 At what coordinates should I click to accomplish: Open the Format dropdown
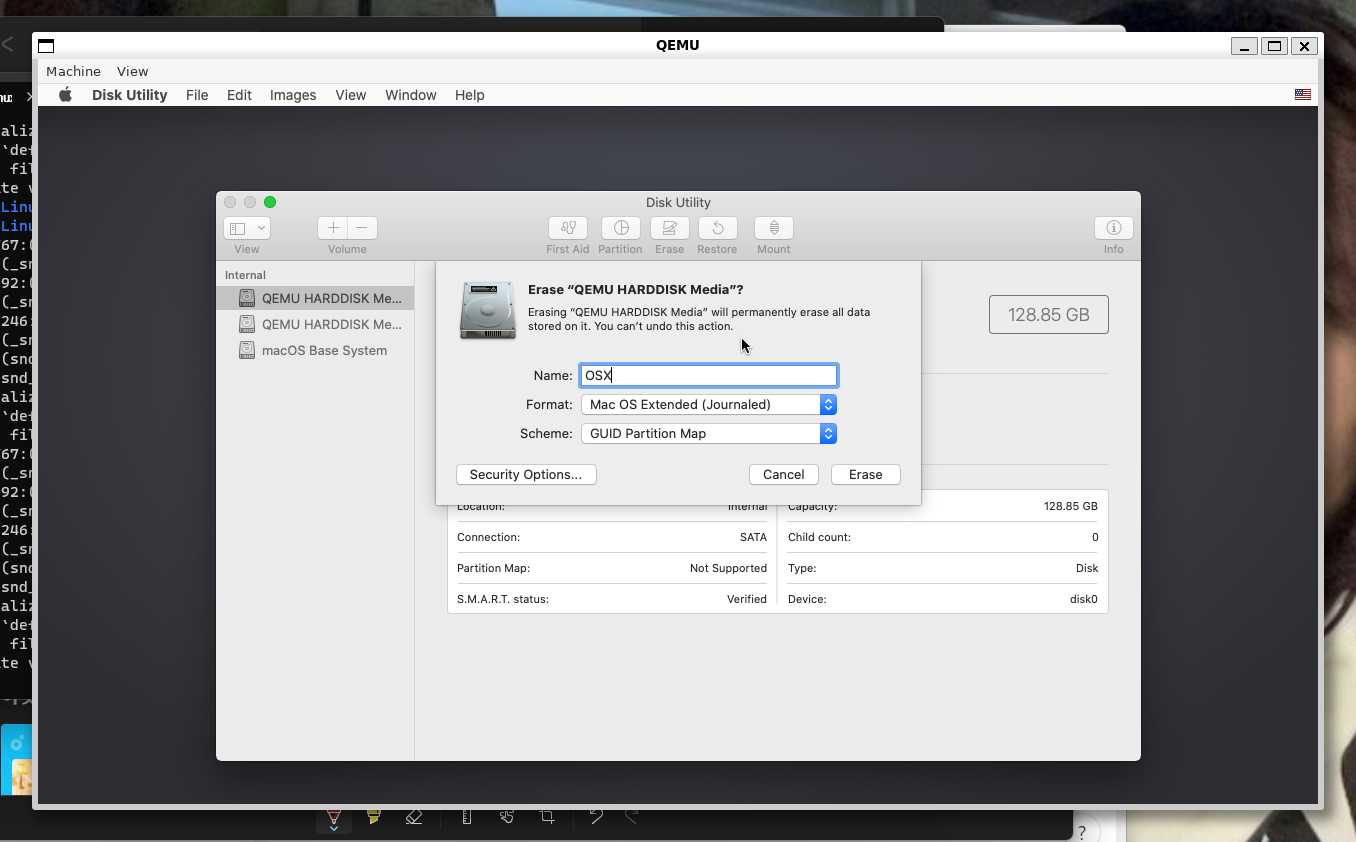[709, 404]
